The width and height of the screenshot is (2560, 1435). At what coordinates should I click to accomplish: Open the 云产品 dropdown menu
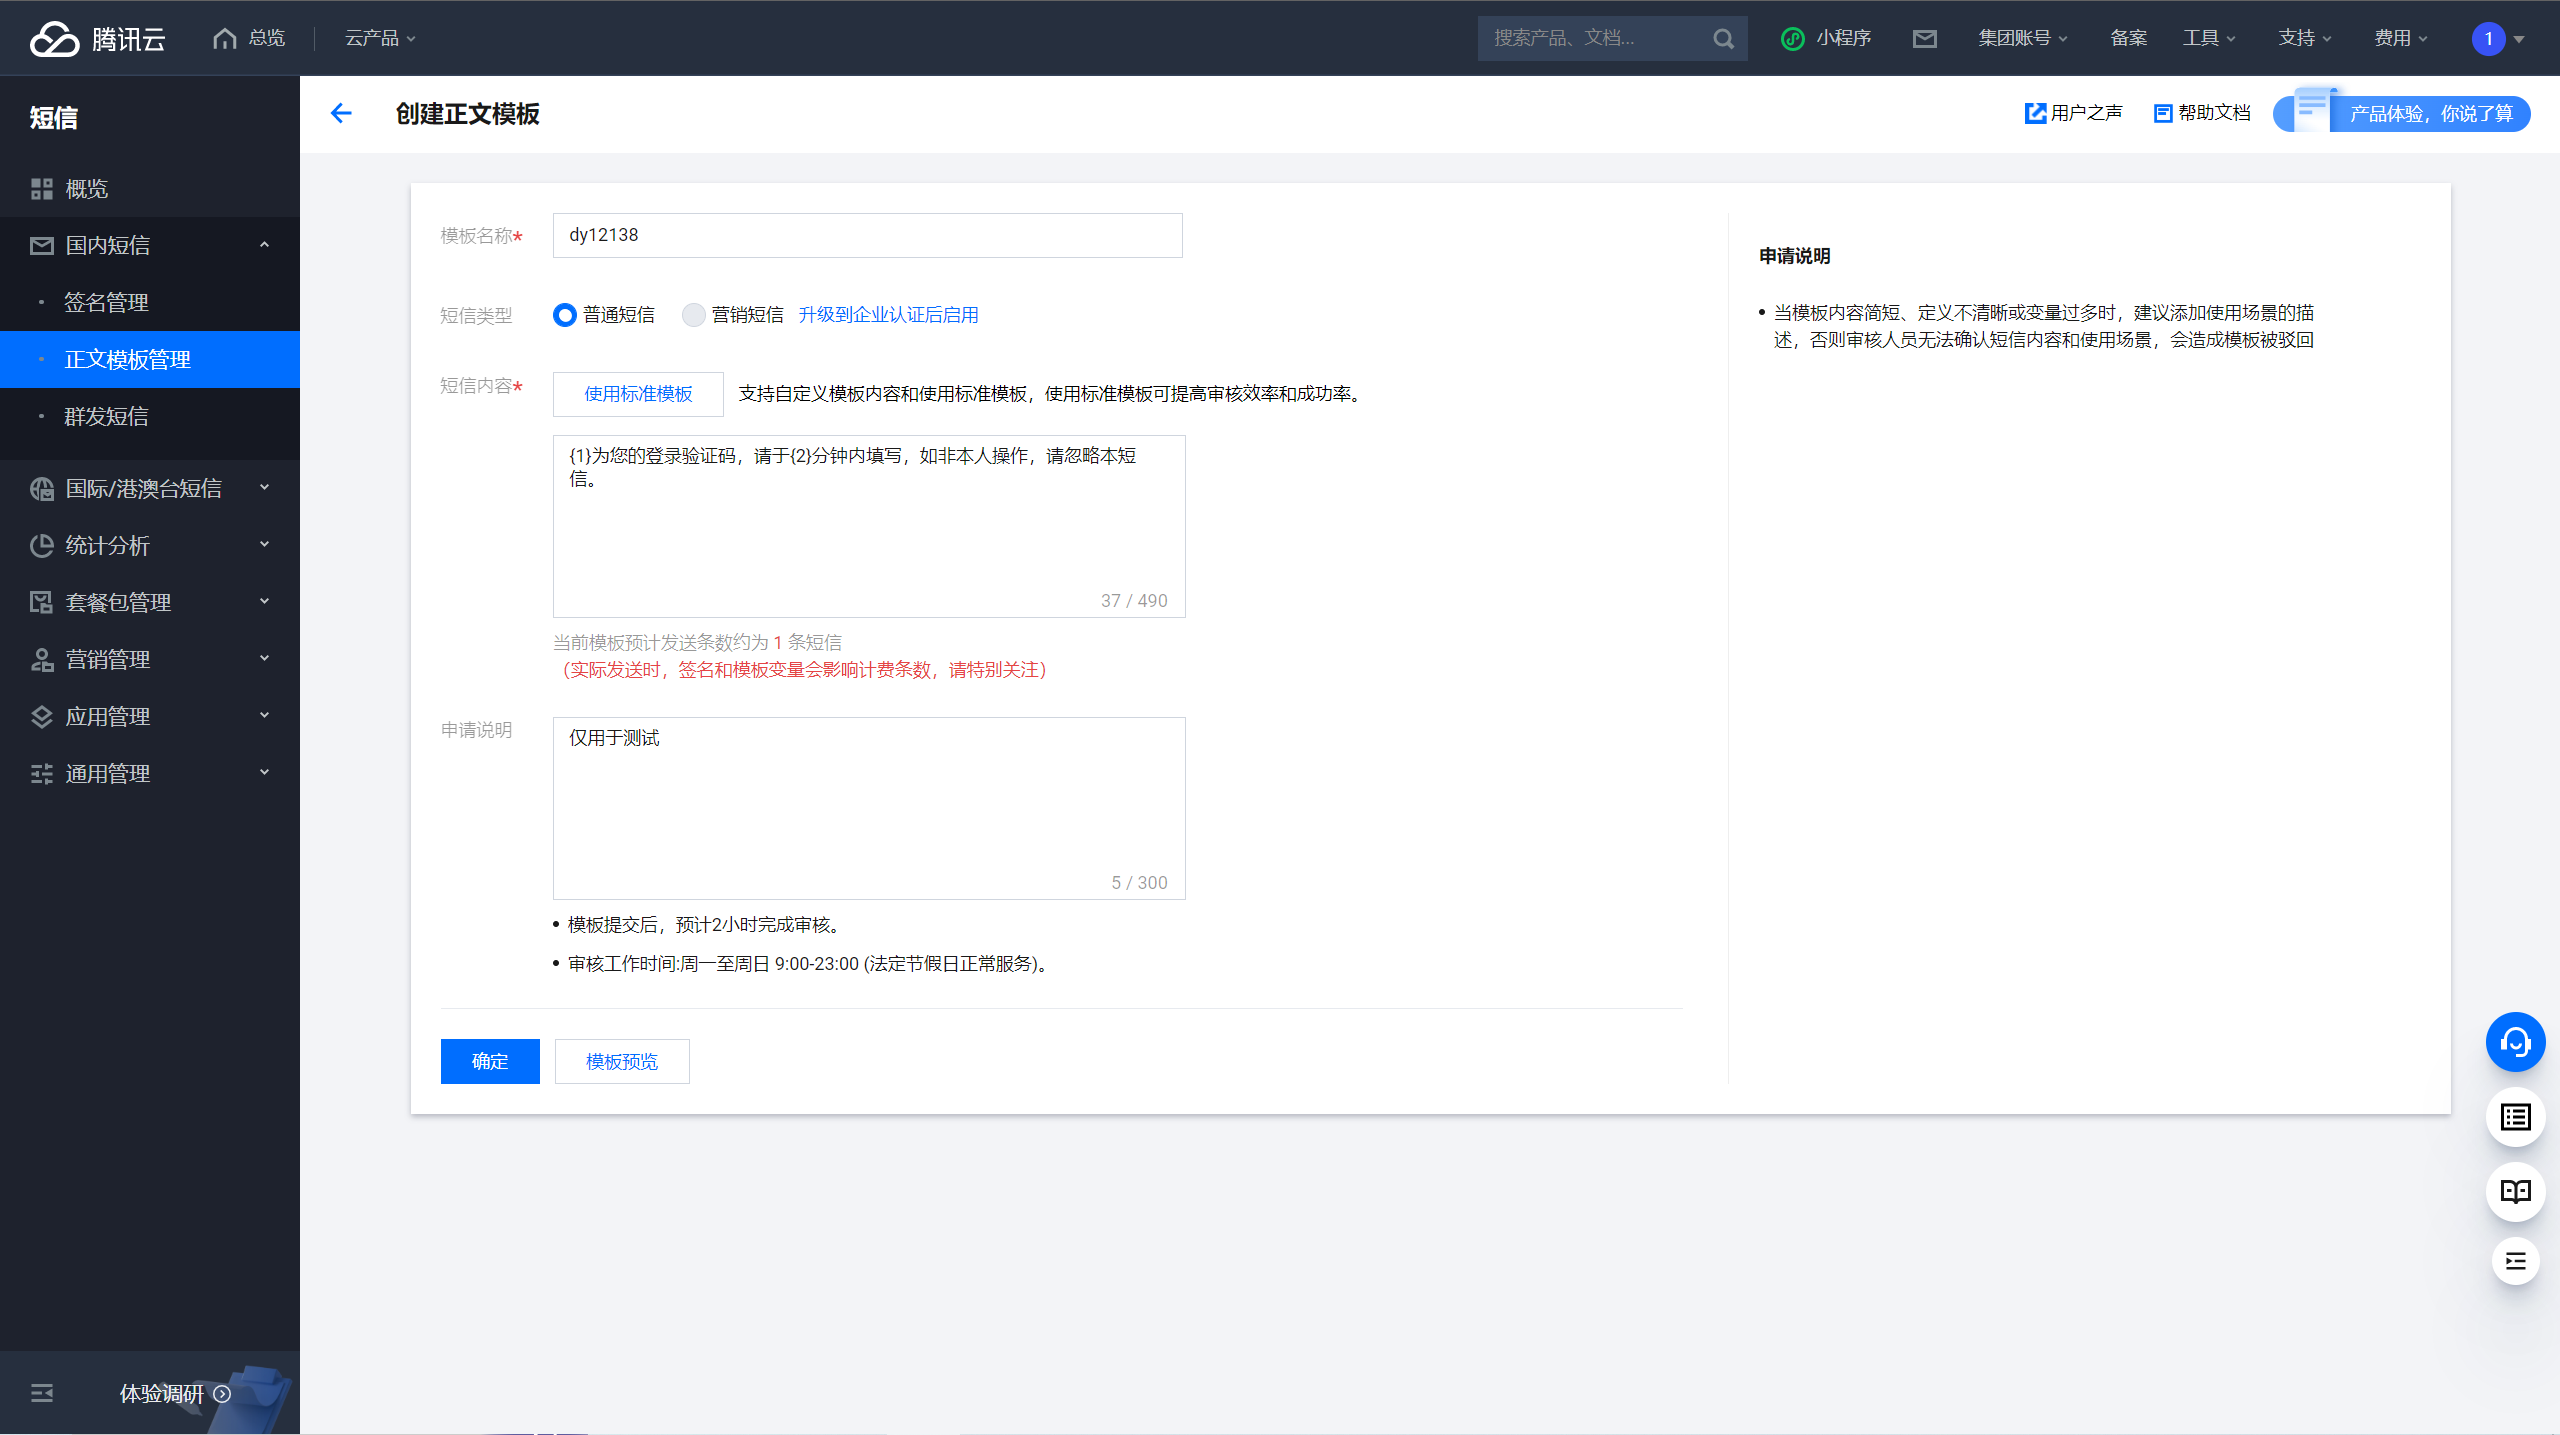tap(379, 38)
